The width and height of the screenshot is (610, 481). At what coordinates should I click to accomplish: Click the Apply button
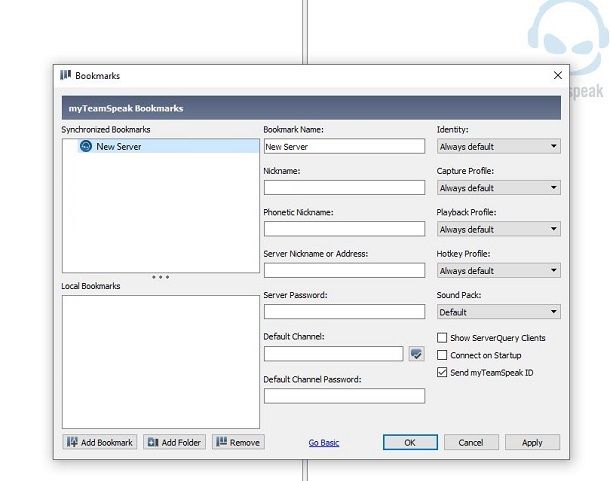tap(532, 442)
